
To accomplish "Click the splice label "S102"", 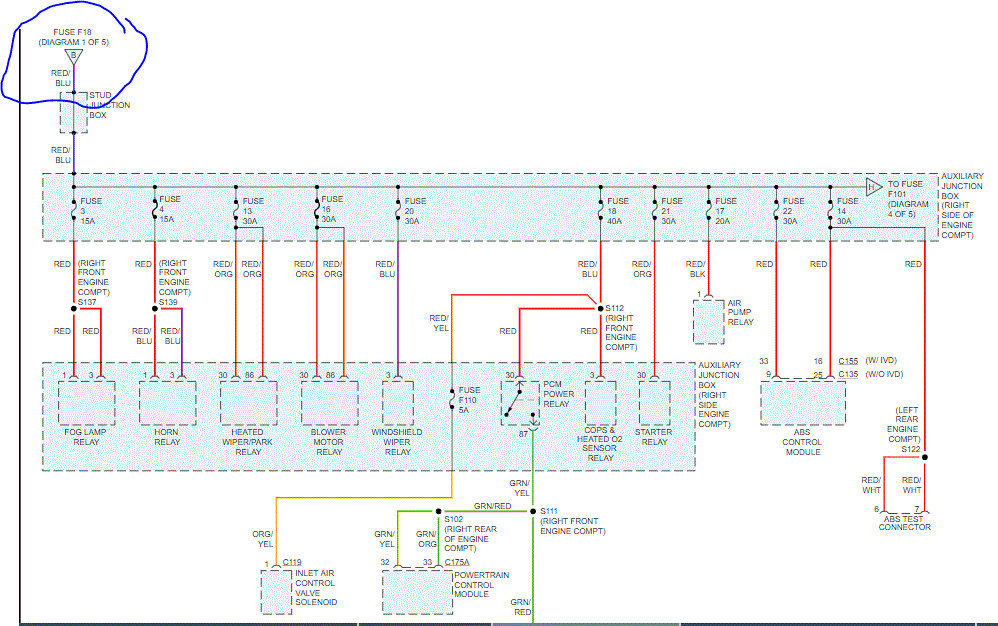I will click(454, 519).
